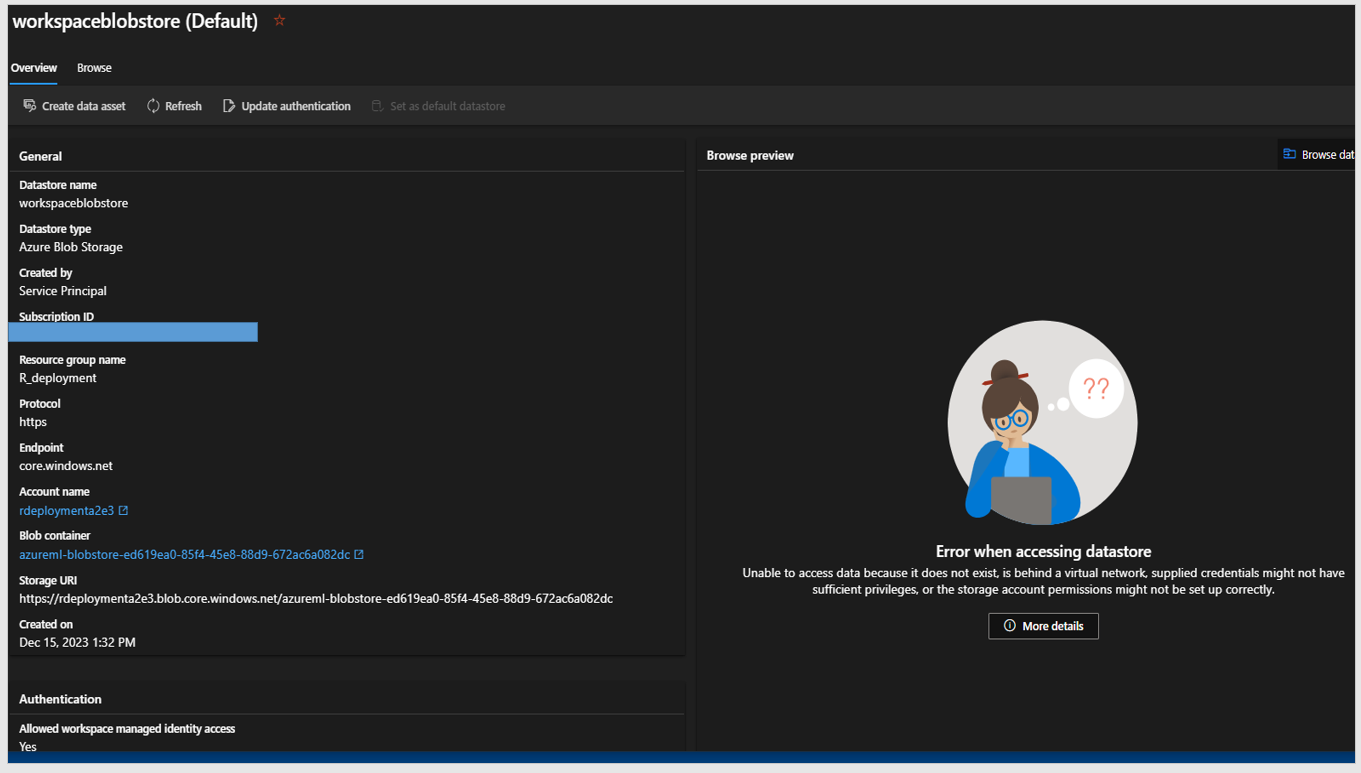
Task: Open the azureml-blobstore container link
Action: [185, 554]
